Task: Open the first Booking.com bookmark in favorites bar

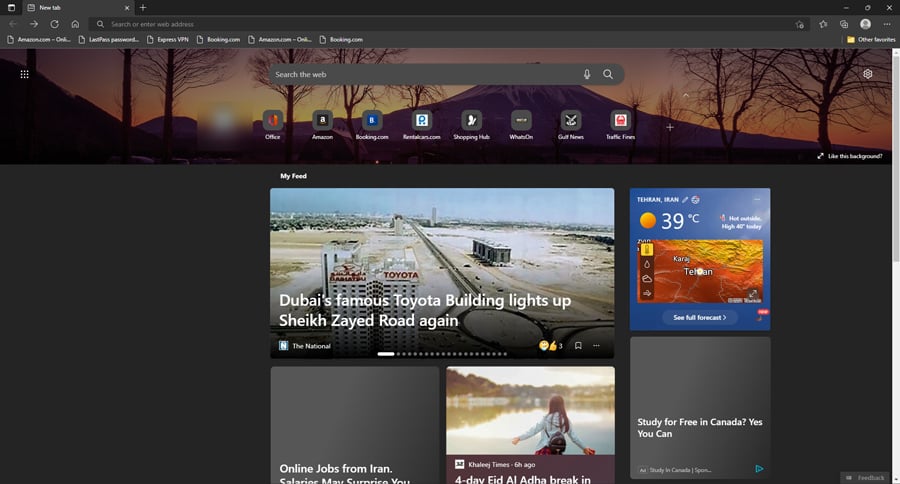Action: click(x=218, y=40)
